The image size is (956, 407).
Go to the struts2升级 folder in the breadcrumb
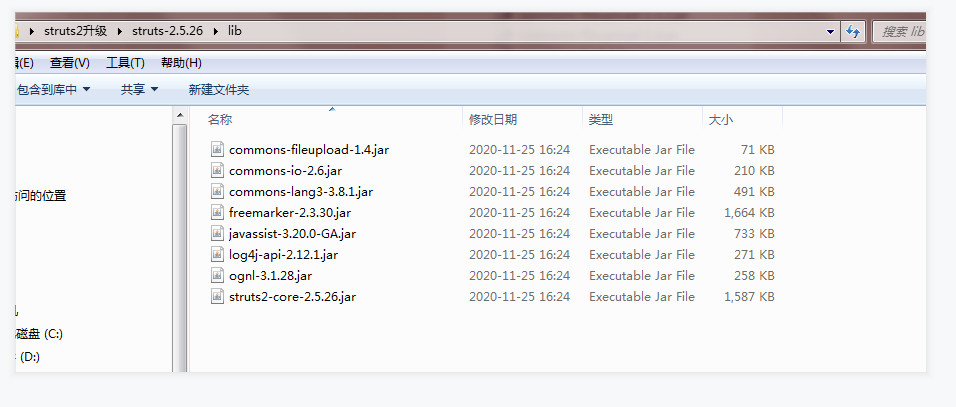(76, 31)
